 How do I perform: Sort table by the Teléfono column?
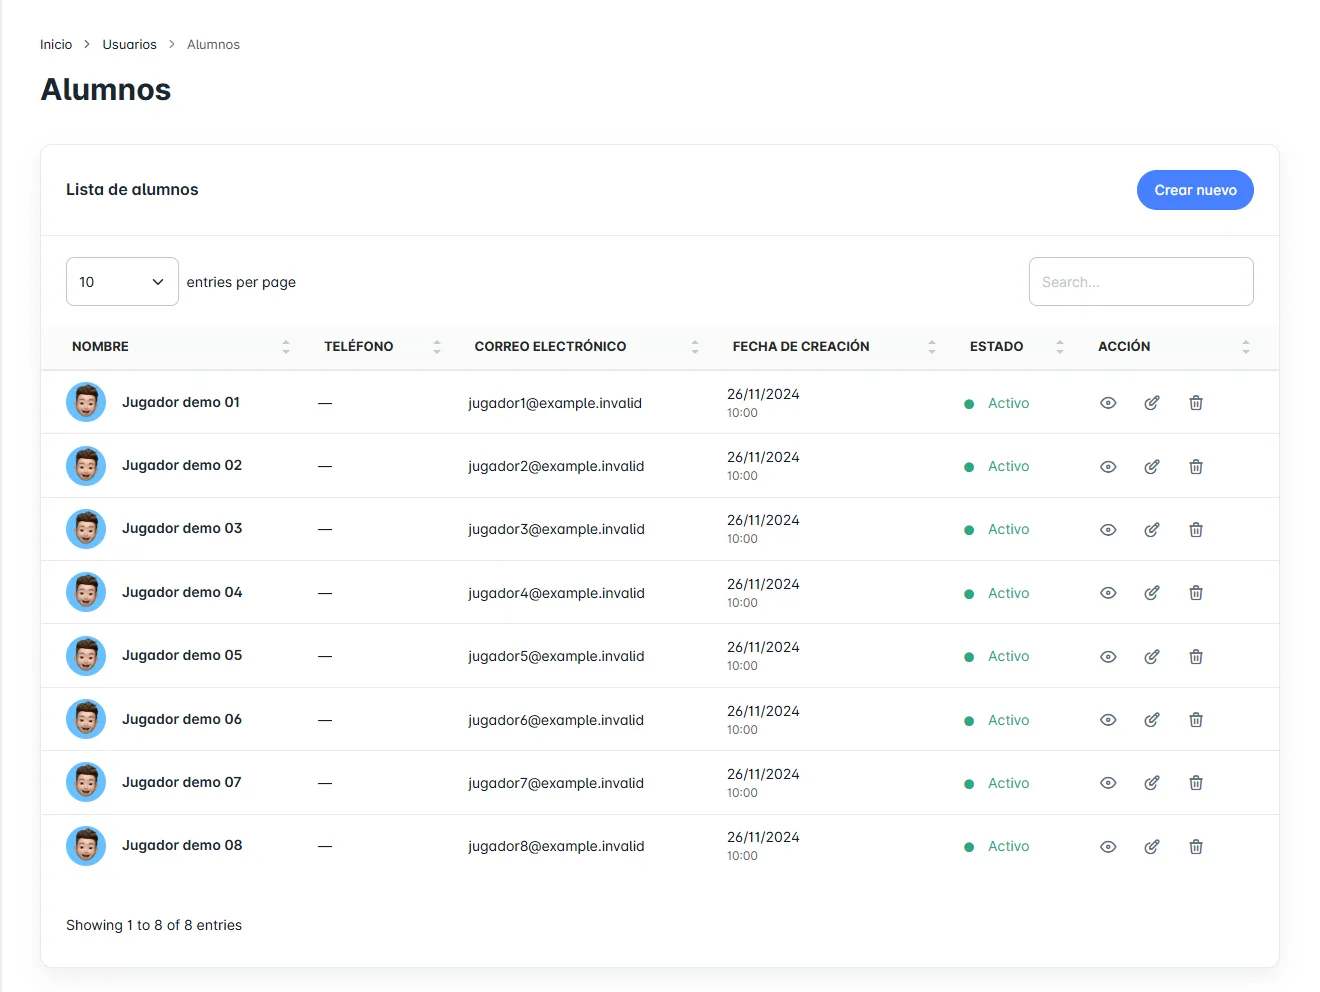[381, 347]
